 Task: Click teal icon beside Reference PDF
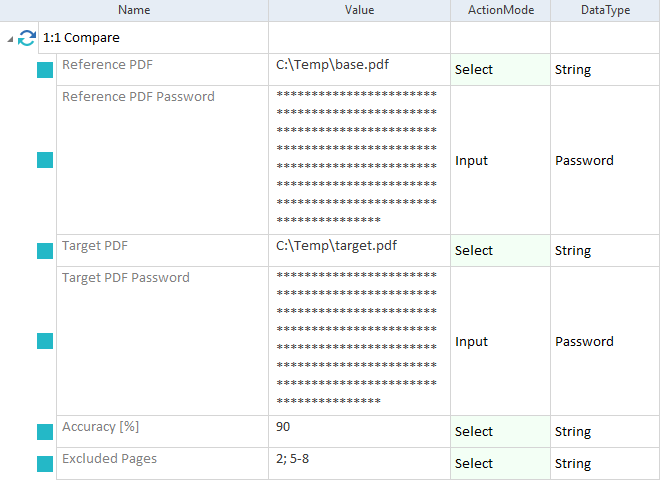45,70
